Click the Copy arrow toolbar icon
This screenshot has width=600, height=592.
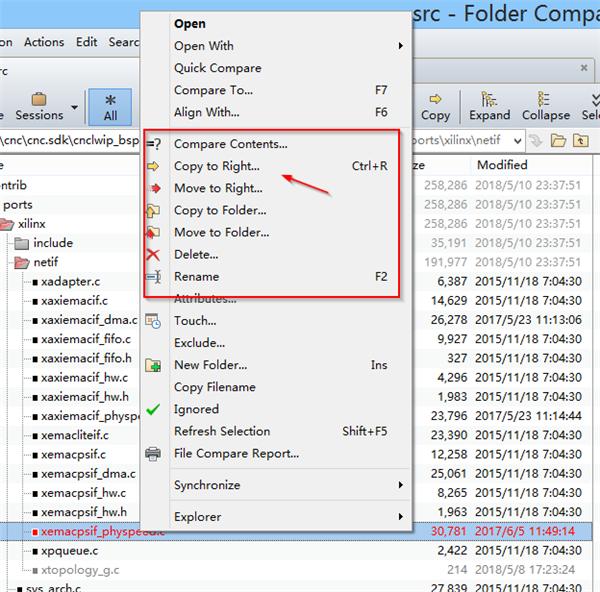pos(435,99)
